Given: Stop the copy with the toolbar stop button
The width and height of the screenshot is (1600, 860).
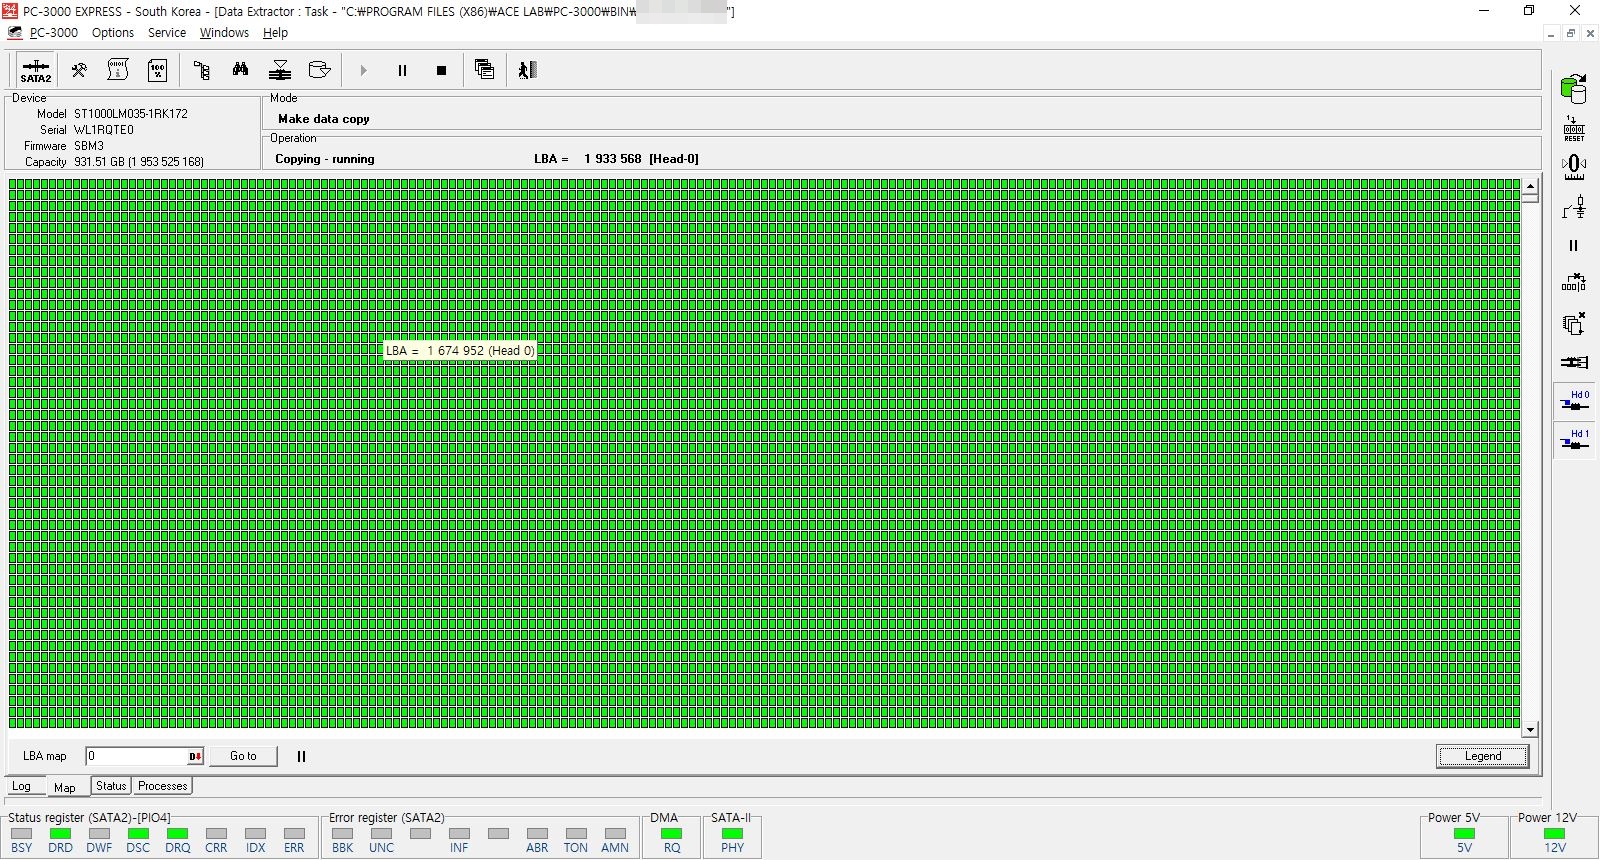Looking at the screenshot, I should (x=441, y=70).
